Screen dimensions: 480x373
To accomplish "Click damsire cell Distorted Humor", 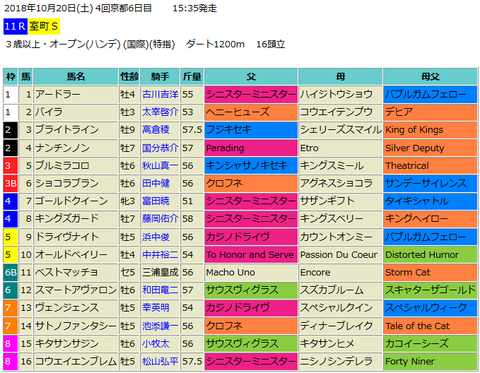I will (430, 255).
